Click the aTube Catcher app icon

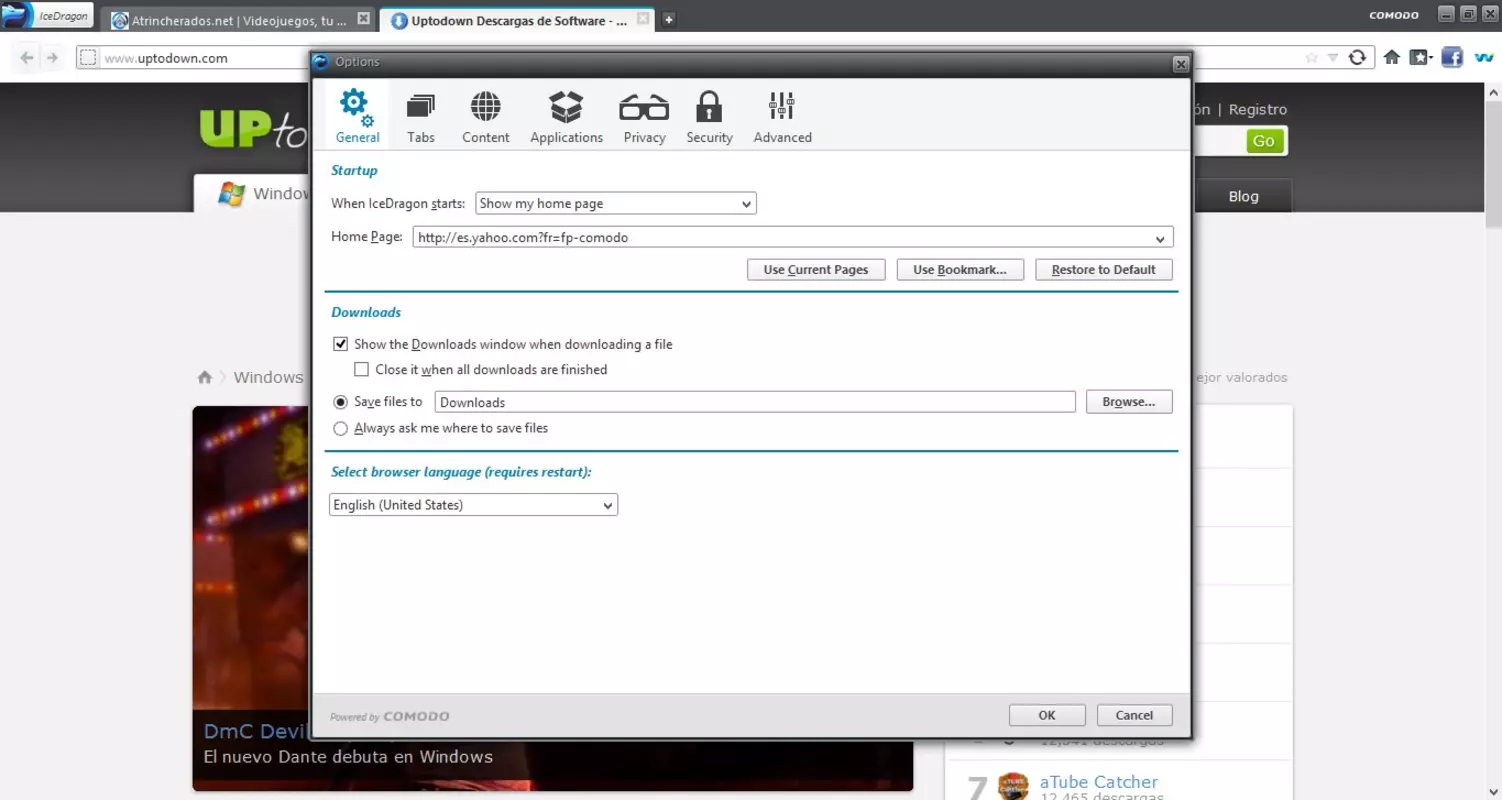(x=1013, y=786)
